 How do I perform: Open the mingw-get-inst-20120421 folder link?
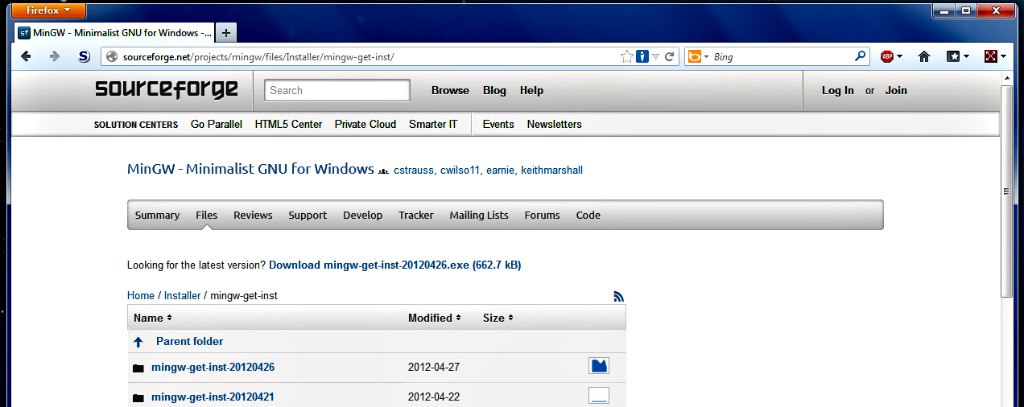(213, 397)
